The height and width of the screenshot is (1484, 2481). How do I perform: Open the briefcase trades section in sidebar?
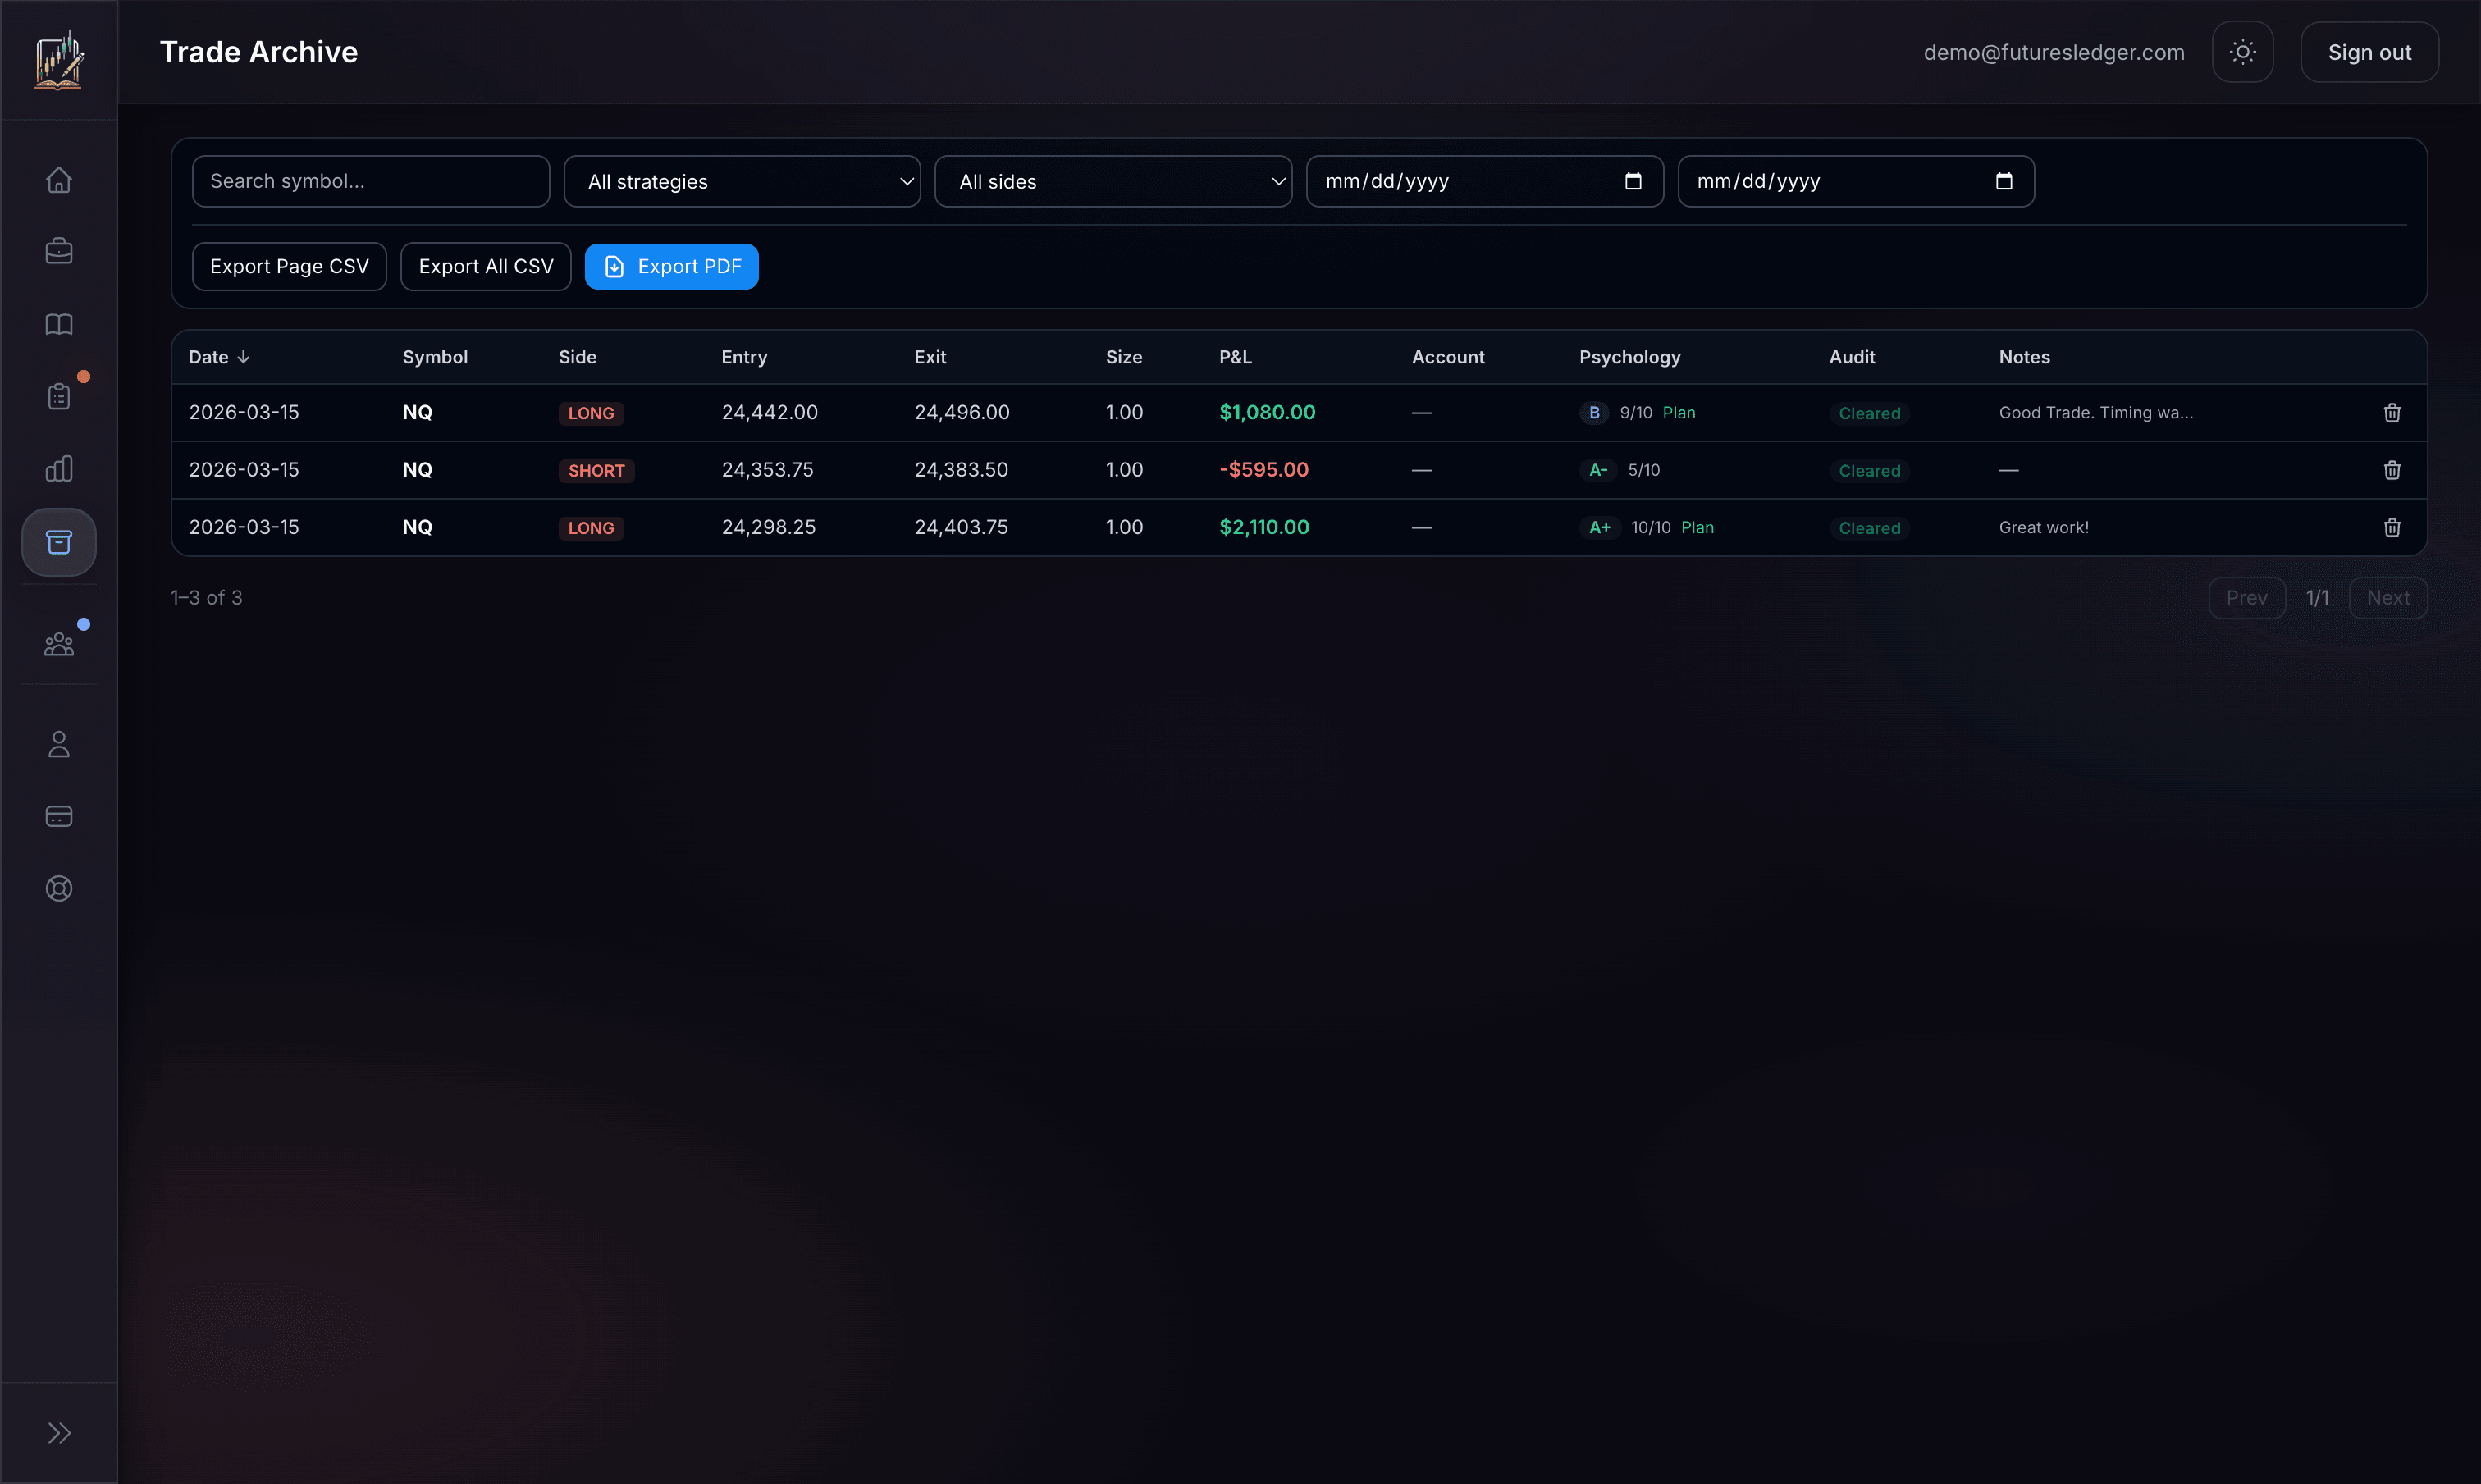coord(58,250)
